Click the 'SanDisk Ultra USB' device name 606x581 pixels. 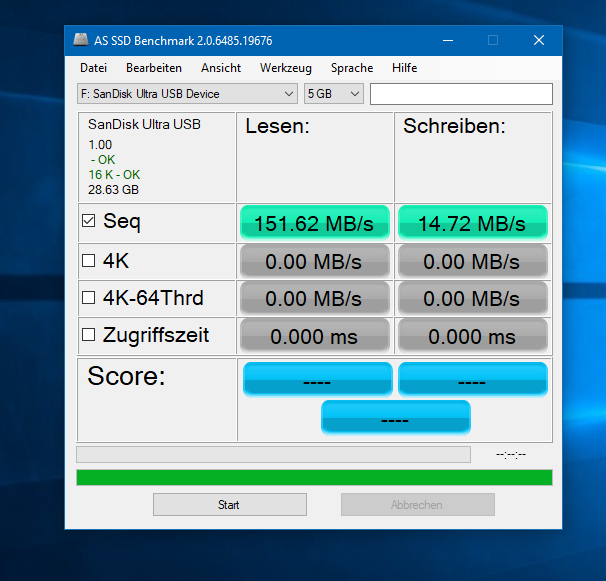coord(144,124)
